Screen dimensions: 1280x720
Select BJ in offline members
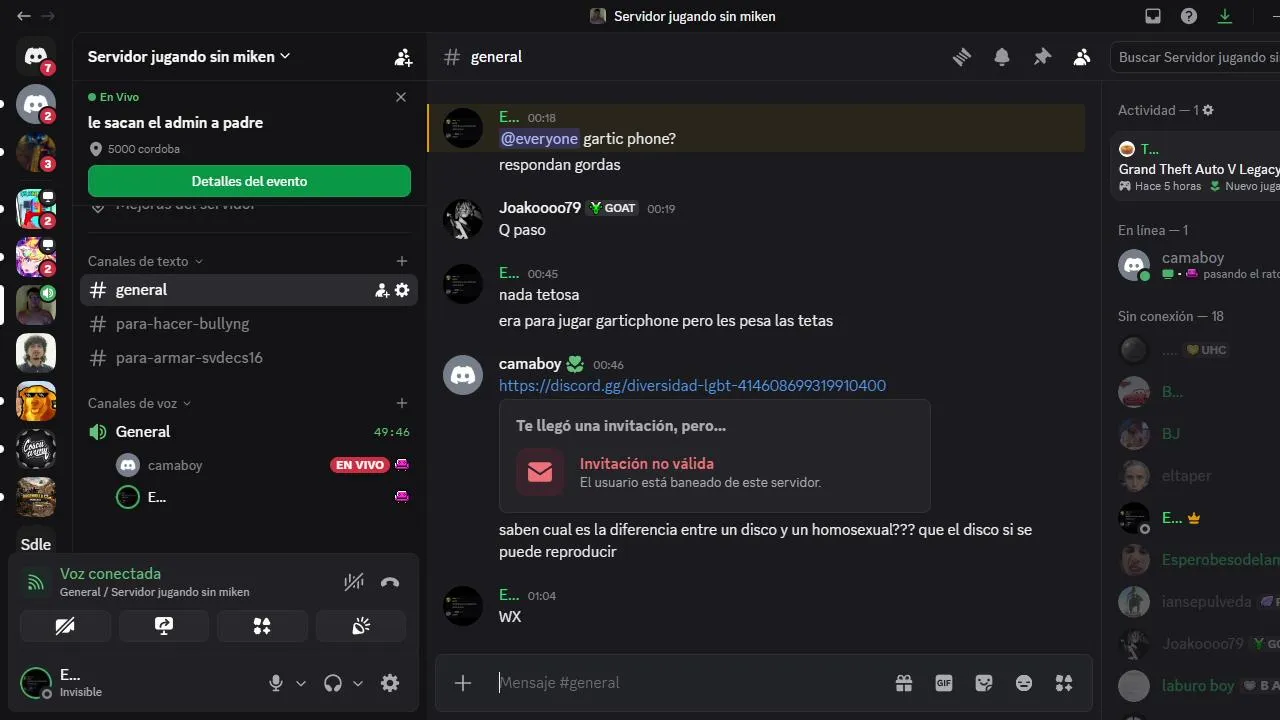tap(1195, 434)
